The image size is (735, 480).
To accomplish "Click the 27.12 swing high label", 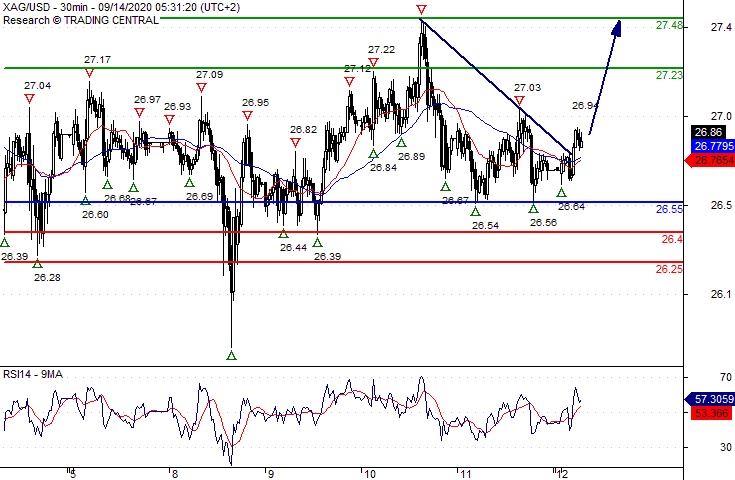I will pos(357,69).
